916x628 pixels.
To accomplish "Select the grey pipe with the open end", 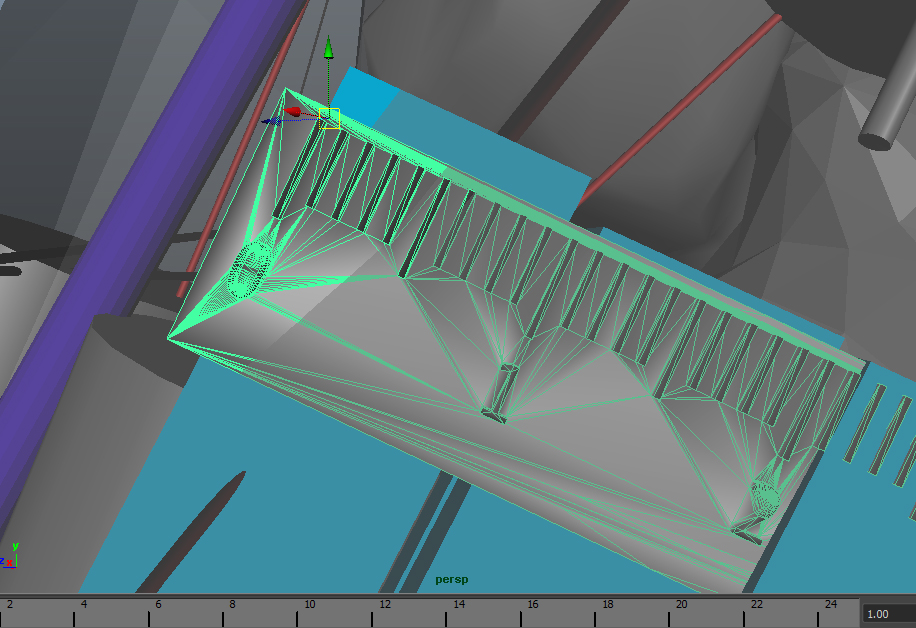I will pos(889,97).
